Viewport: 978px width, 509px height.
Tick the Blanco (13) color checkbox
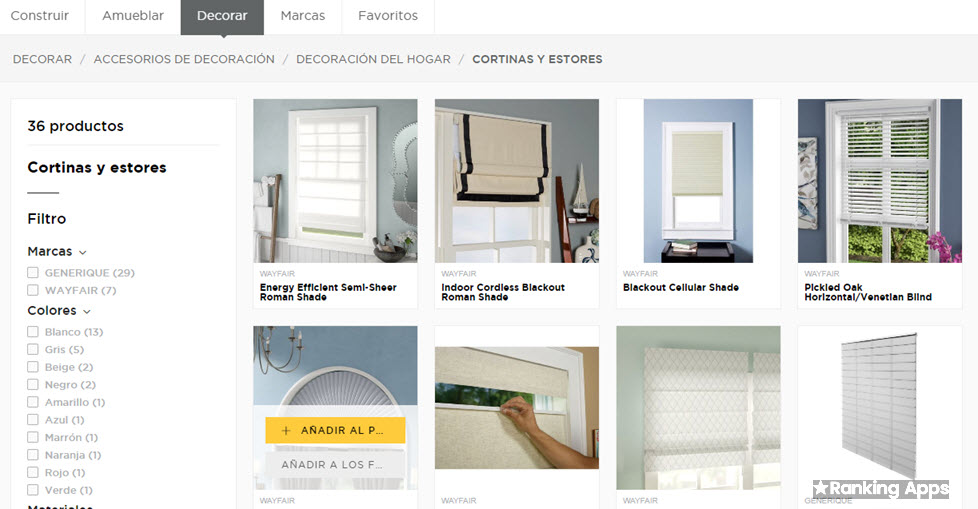tap(33, 332)
